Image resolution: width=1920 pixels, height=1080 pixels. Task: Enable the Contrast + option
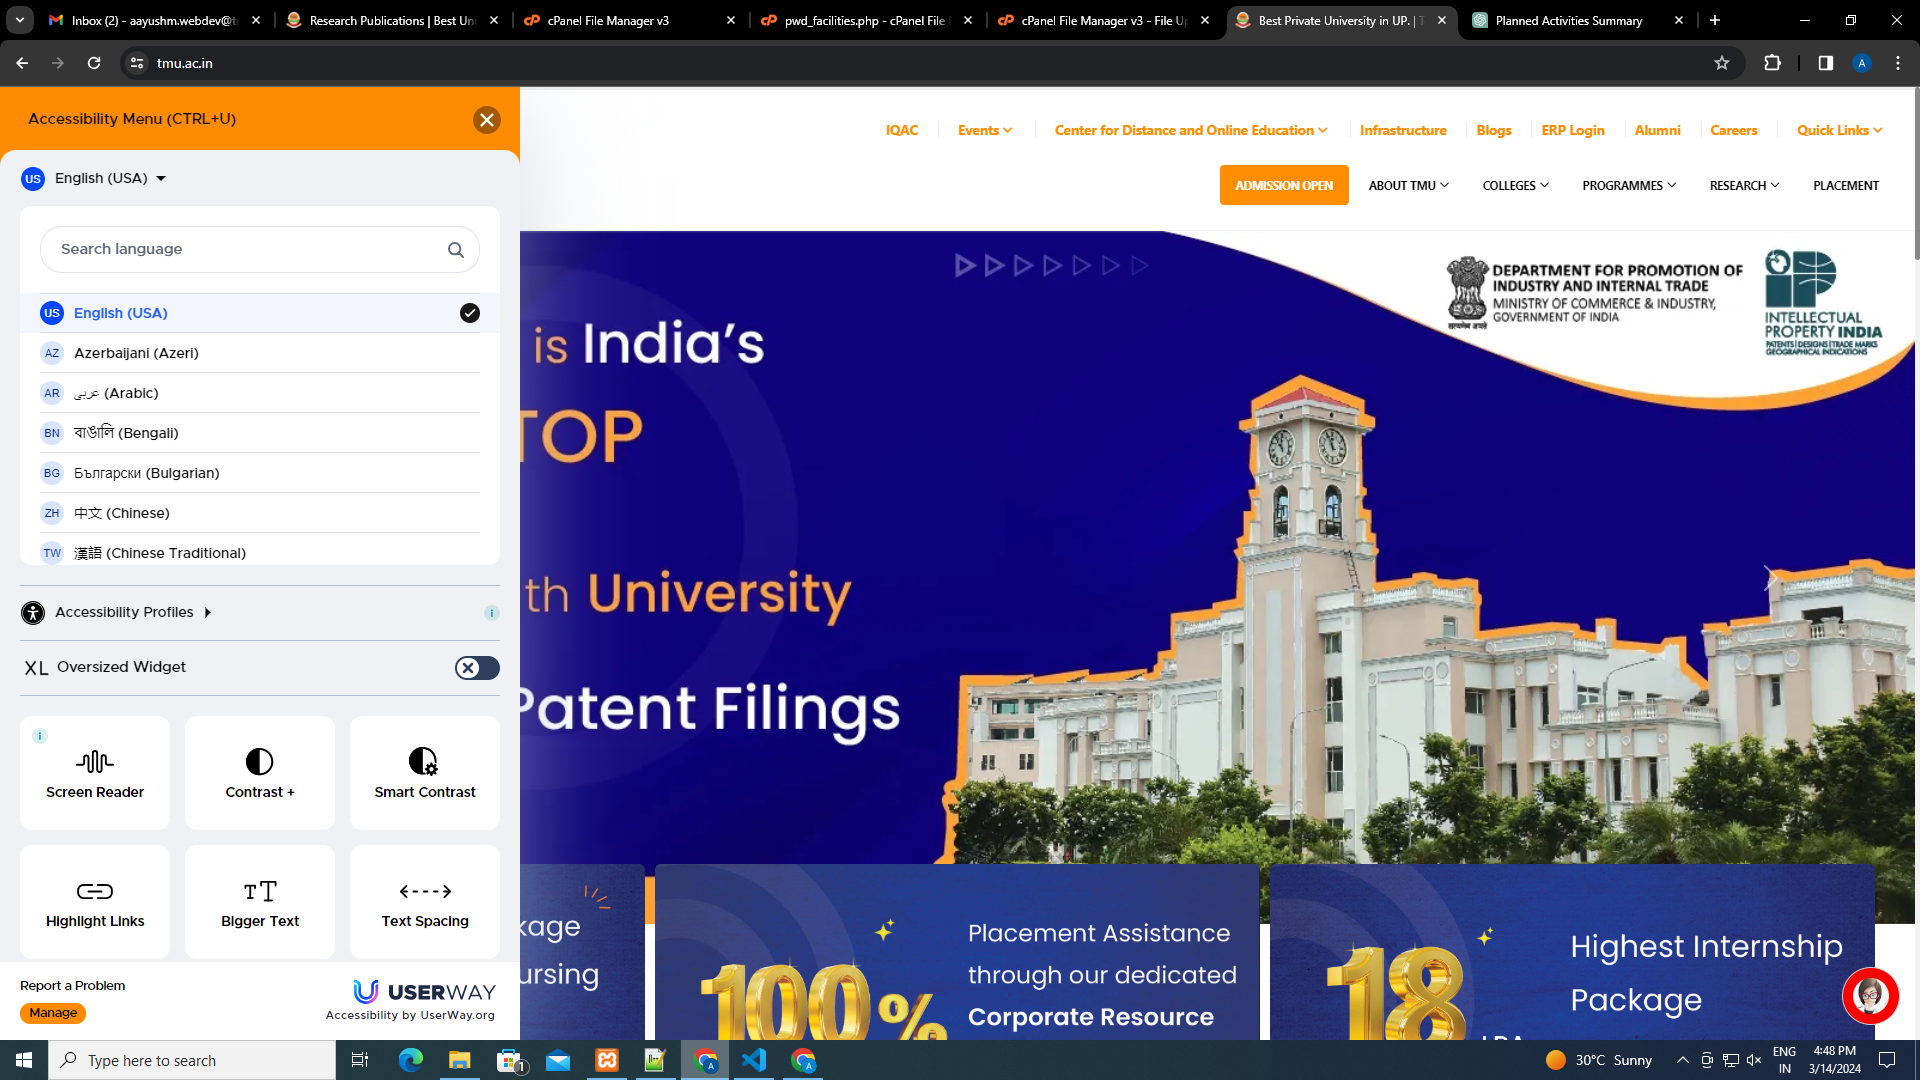click(x=260, y=772)
